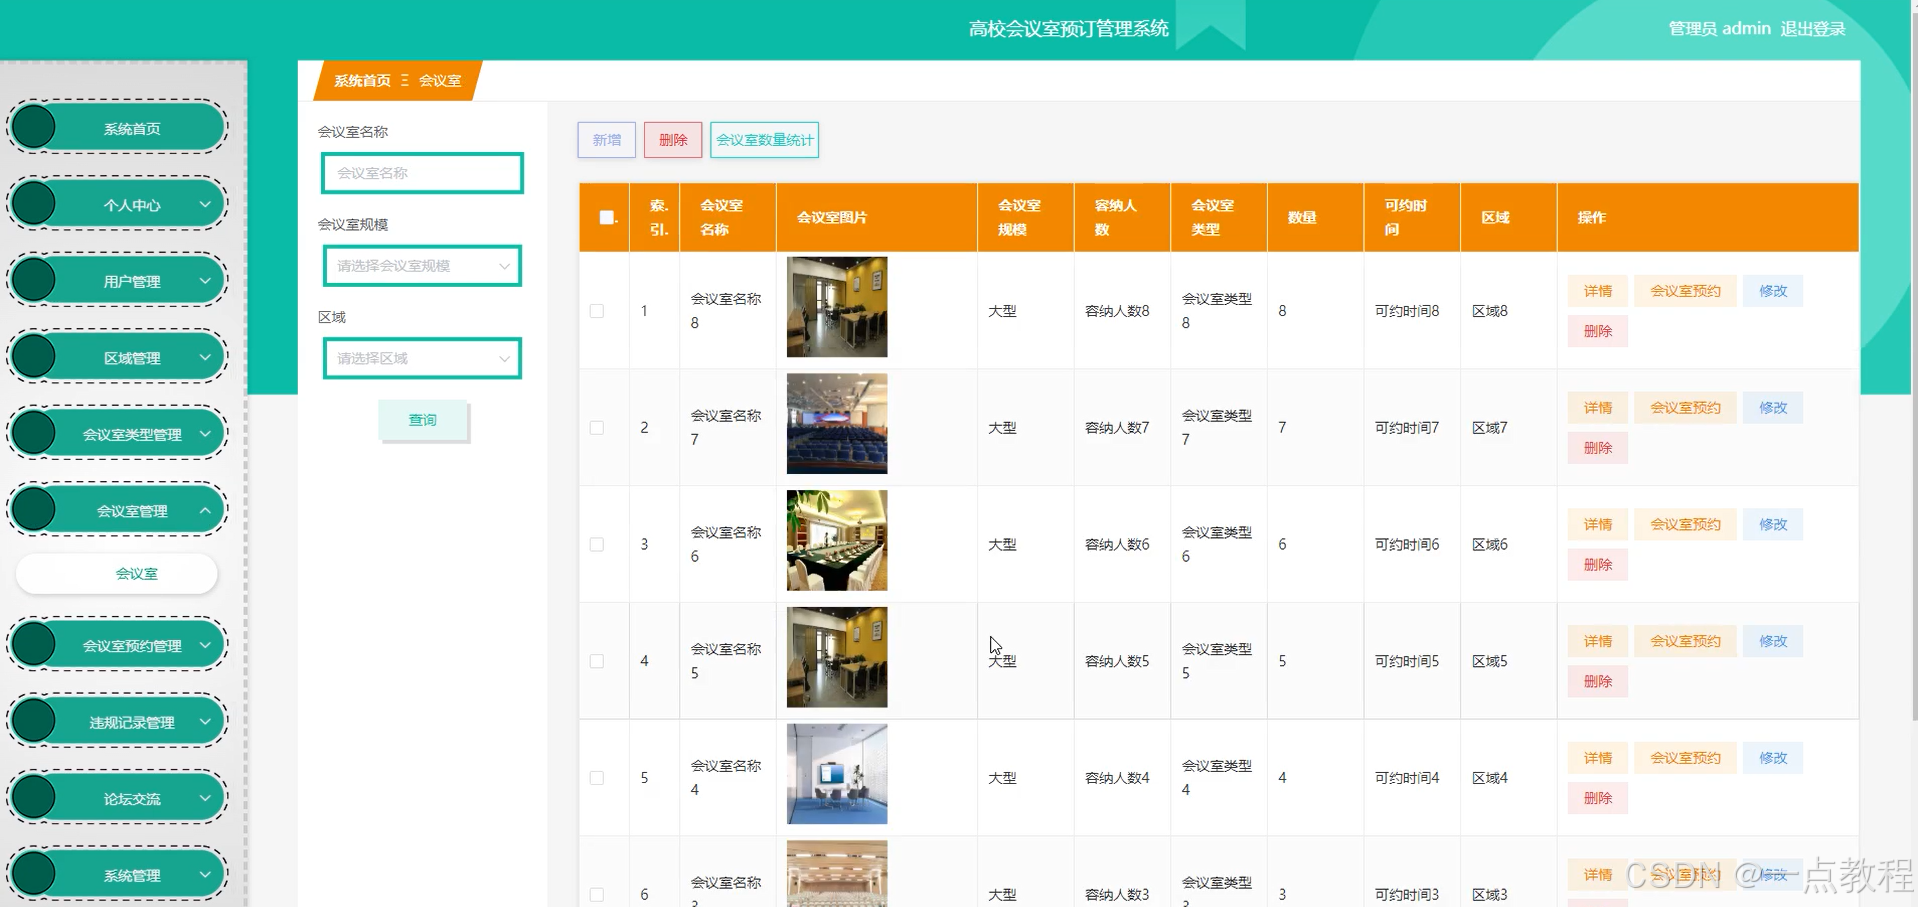Focus the 会议室名称 search input
The width and height of the screenshot is (1918, 907).
pos(422,173)
